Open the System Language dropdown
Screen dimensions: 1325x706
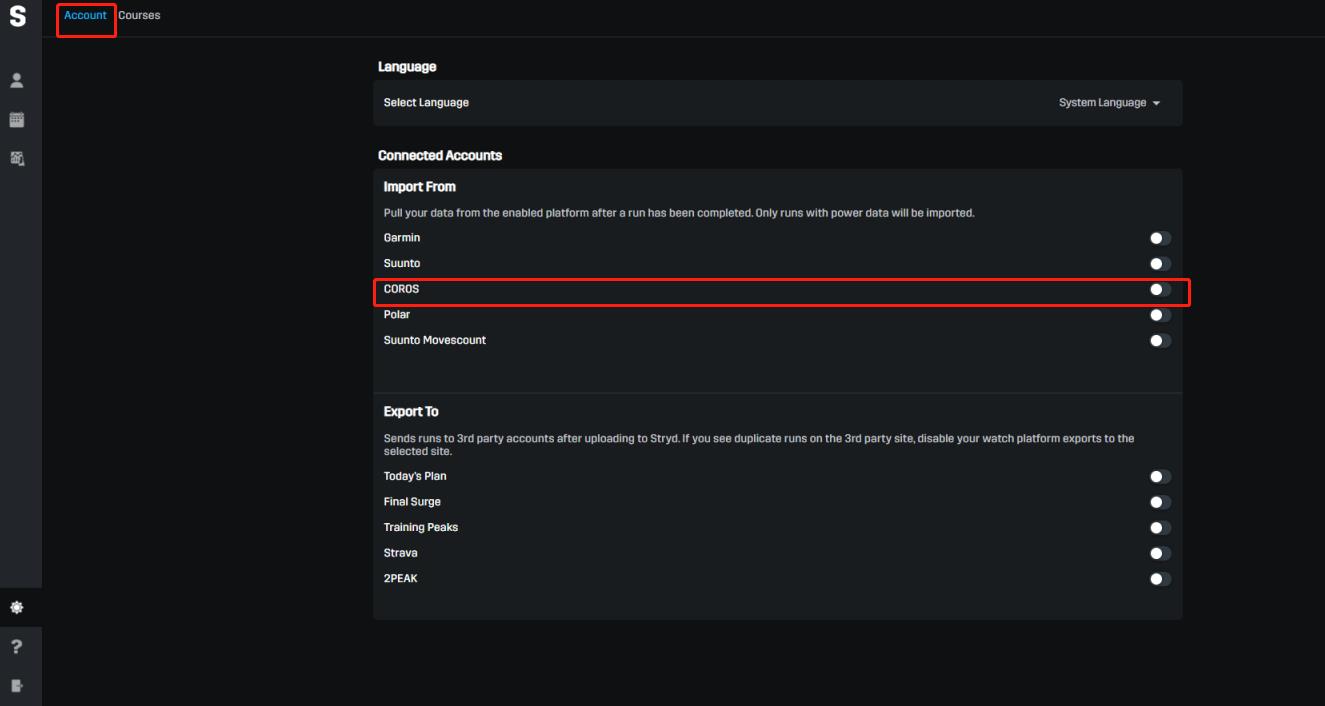pos(1109,103)
